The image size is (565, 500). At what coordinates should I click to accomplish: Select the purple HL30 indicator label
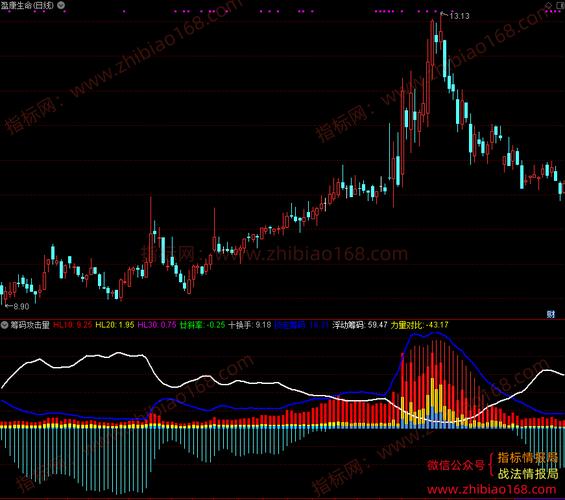click(157, 325)
